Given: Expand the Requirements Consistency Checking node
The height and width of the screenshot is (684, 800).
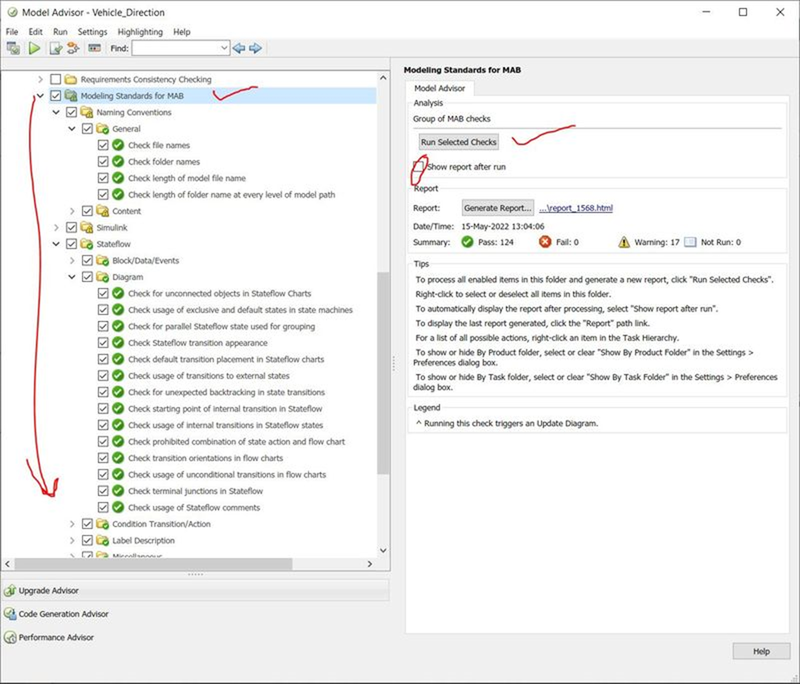Looking at the screenshot, I should click(40, 80).
